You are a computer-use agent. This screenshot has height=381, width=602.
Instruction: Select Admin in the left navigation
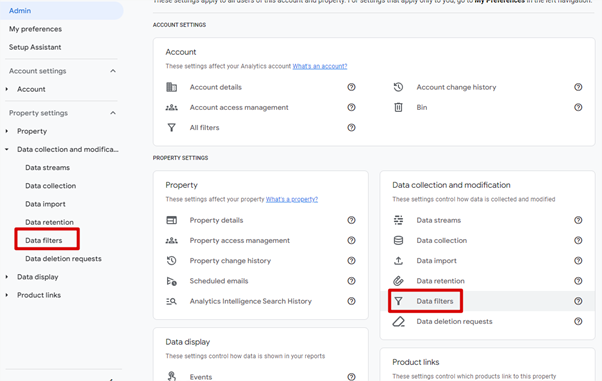[61, 11]
